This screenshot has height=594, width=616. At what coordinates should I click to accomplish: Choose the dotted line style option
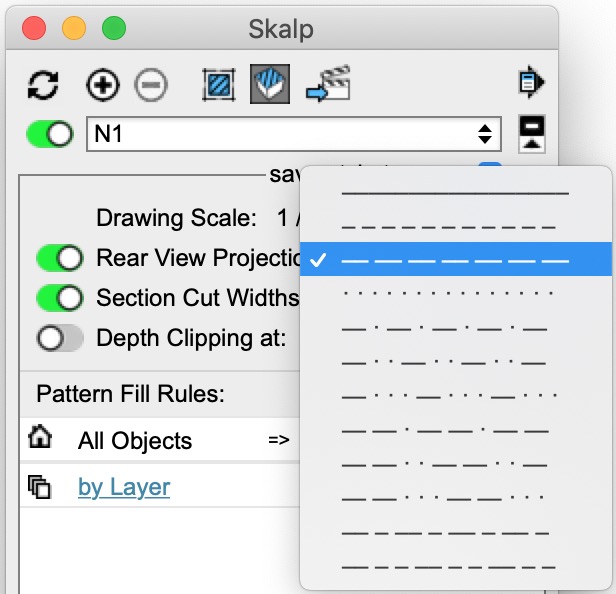pyautogui.click(x=448, y=294)
